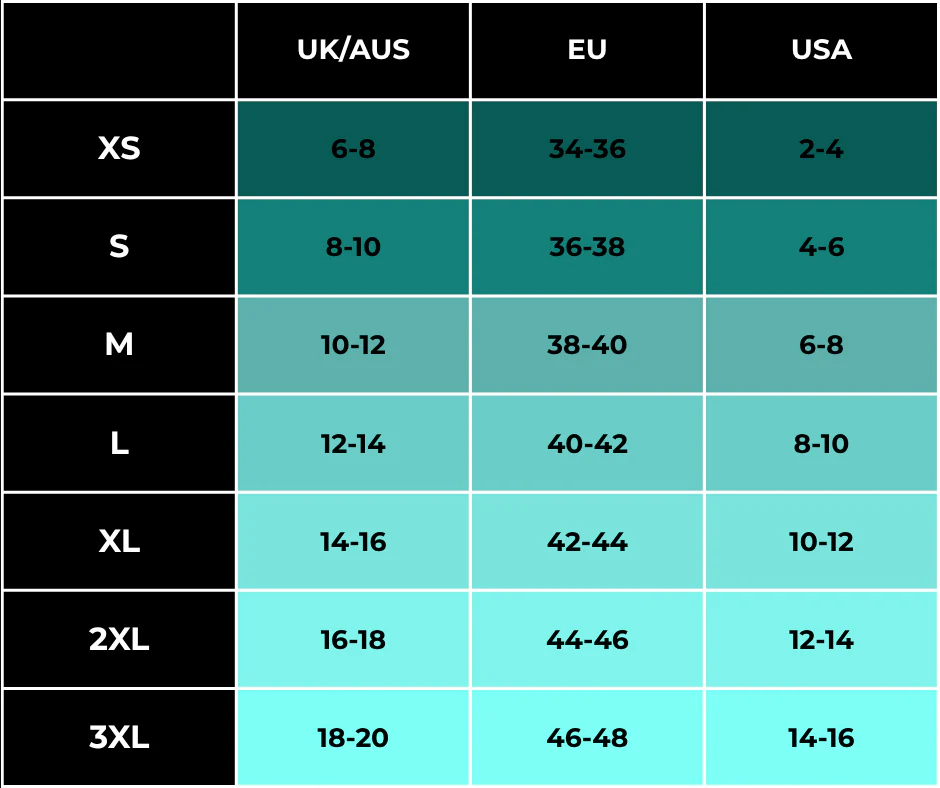Select the XL size row label
This screenshot has height=788, width=940.
(119, 542)
